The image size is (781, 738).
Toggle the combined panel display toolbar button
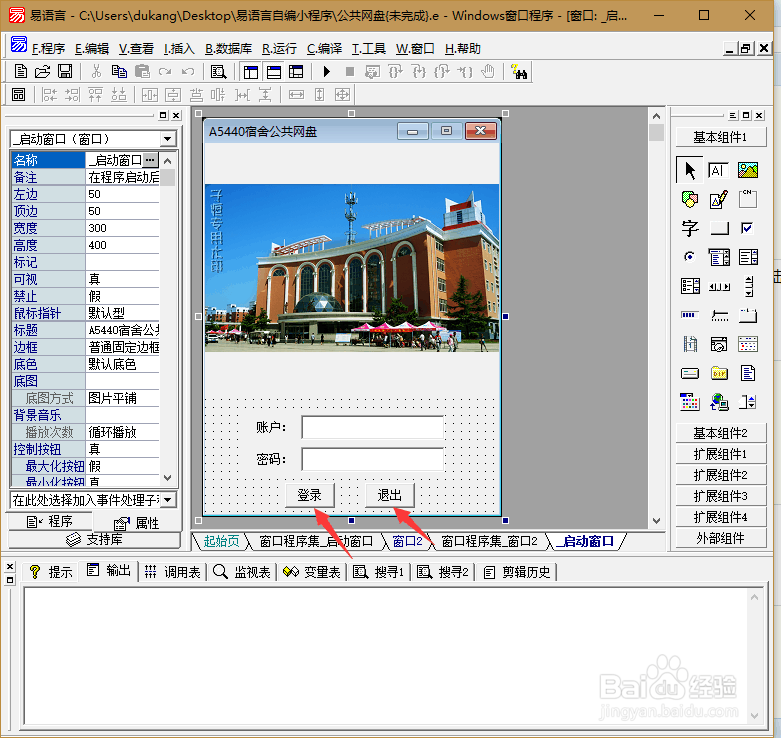[296, 72]
